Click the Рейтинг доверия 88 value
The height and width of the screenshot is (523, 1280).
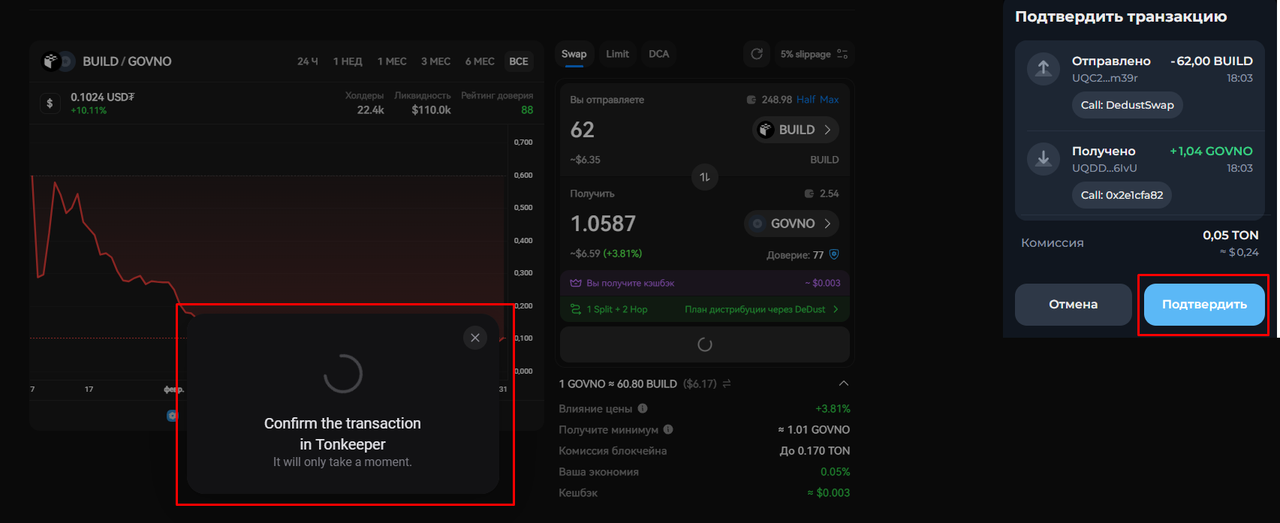pyautogui.click(x=527, y=110)
